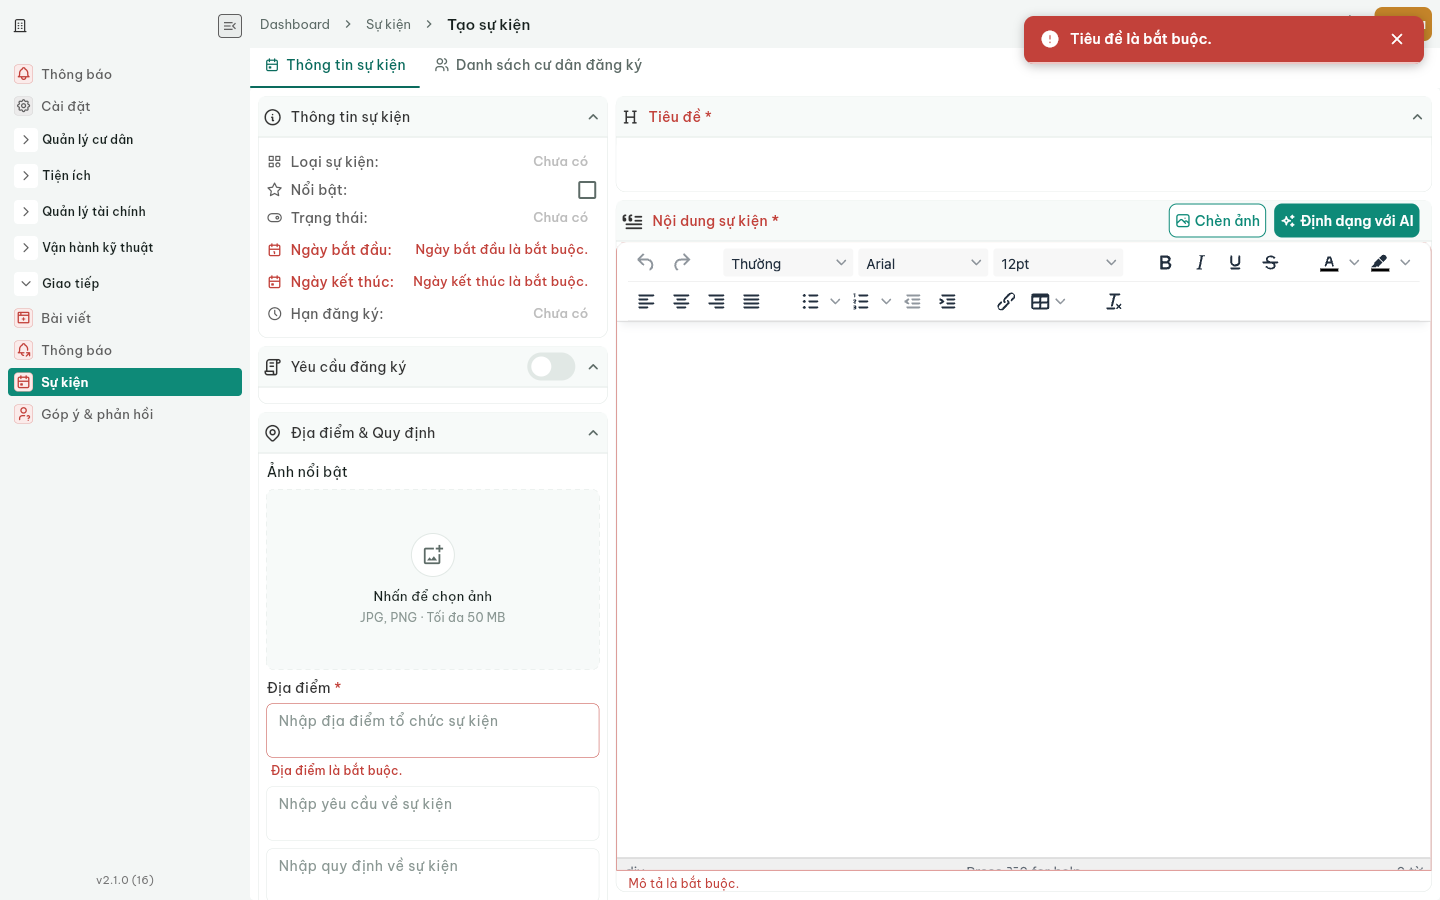This screenshot has height=900, width=1440.
Task: Toggle bold formatting
Action: coord(1165,263)
